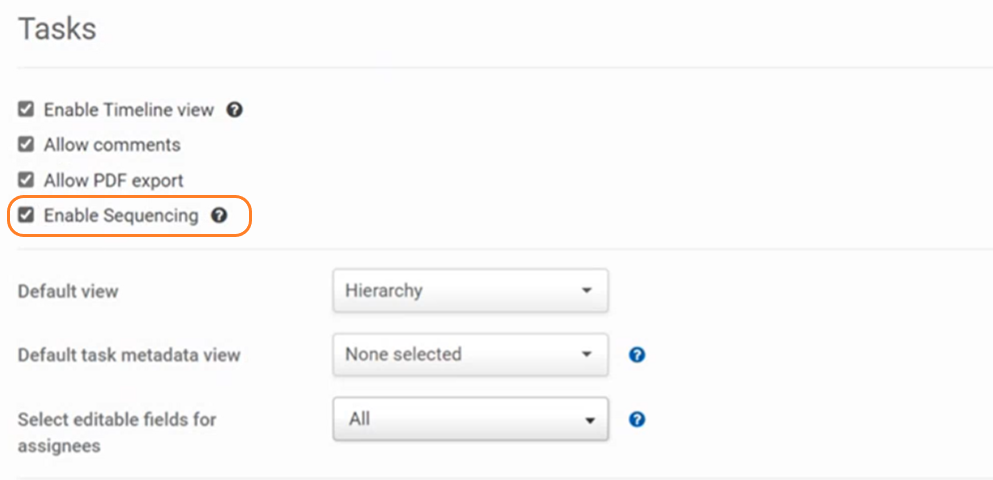Click the help icon next to Enable Sequencing
This screenshot has width=993, height=480.
(x=220, y=215)
